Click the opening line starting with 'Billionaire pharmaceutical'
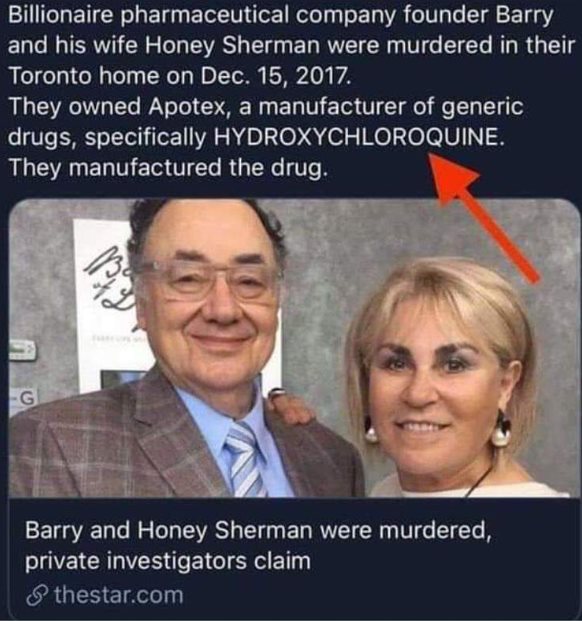Viewport: 582px width, 621px height. [x=280, y=16]
